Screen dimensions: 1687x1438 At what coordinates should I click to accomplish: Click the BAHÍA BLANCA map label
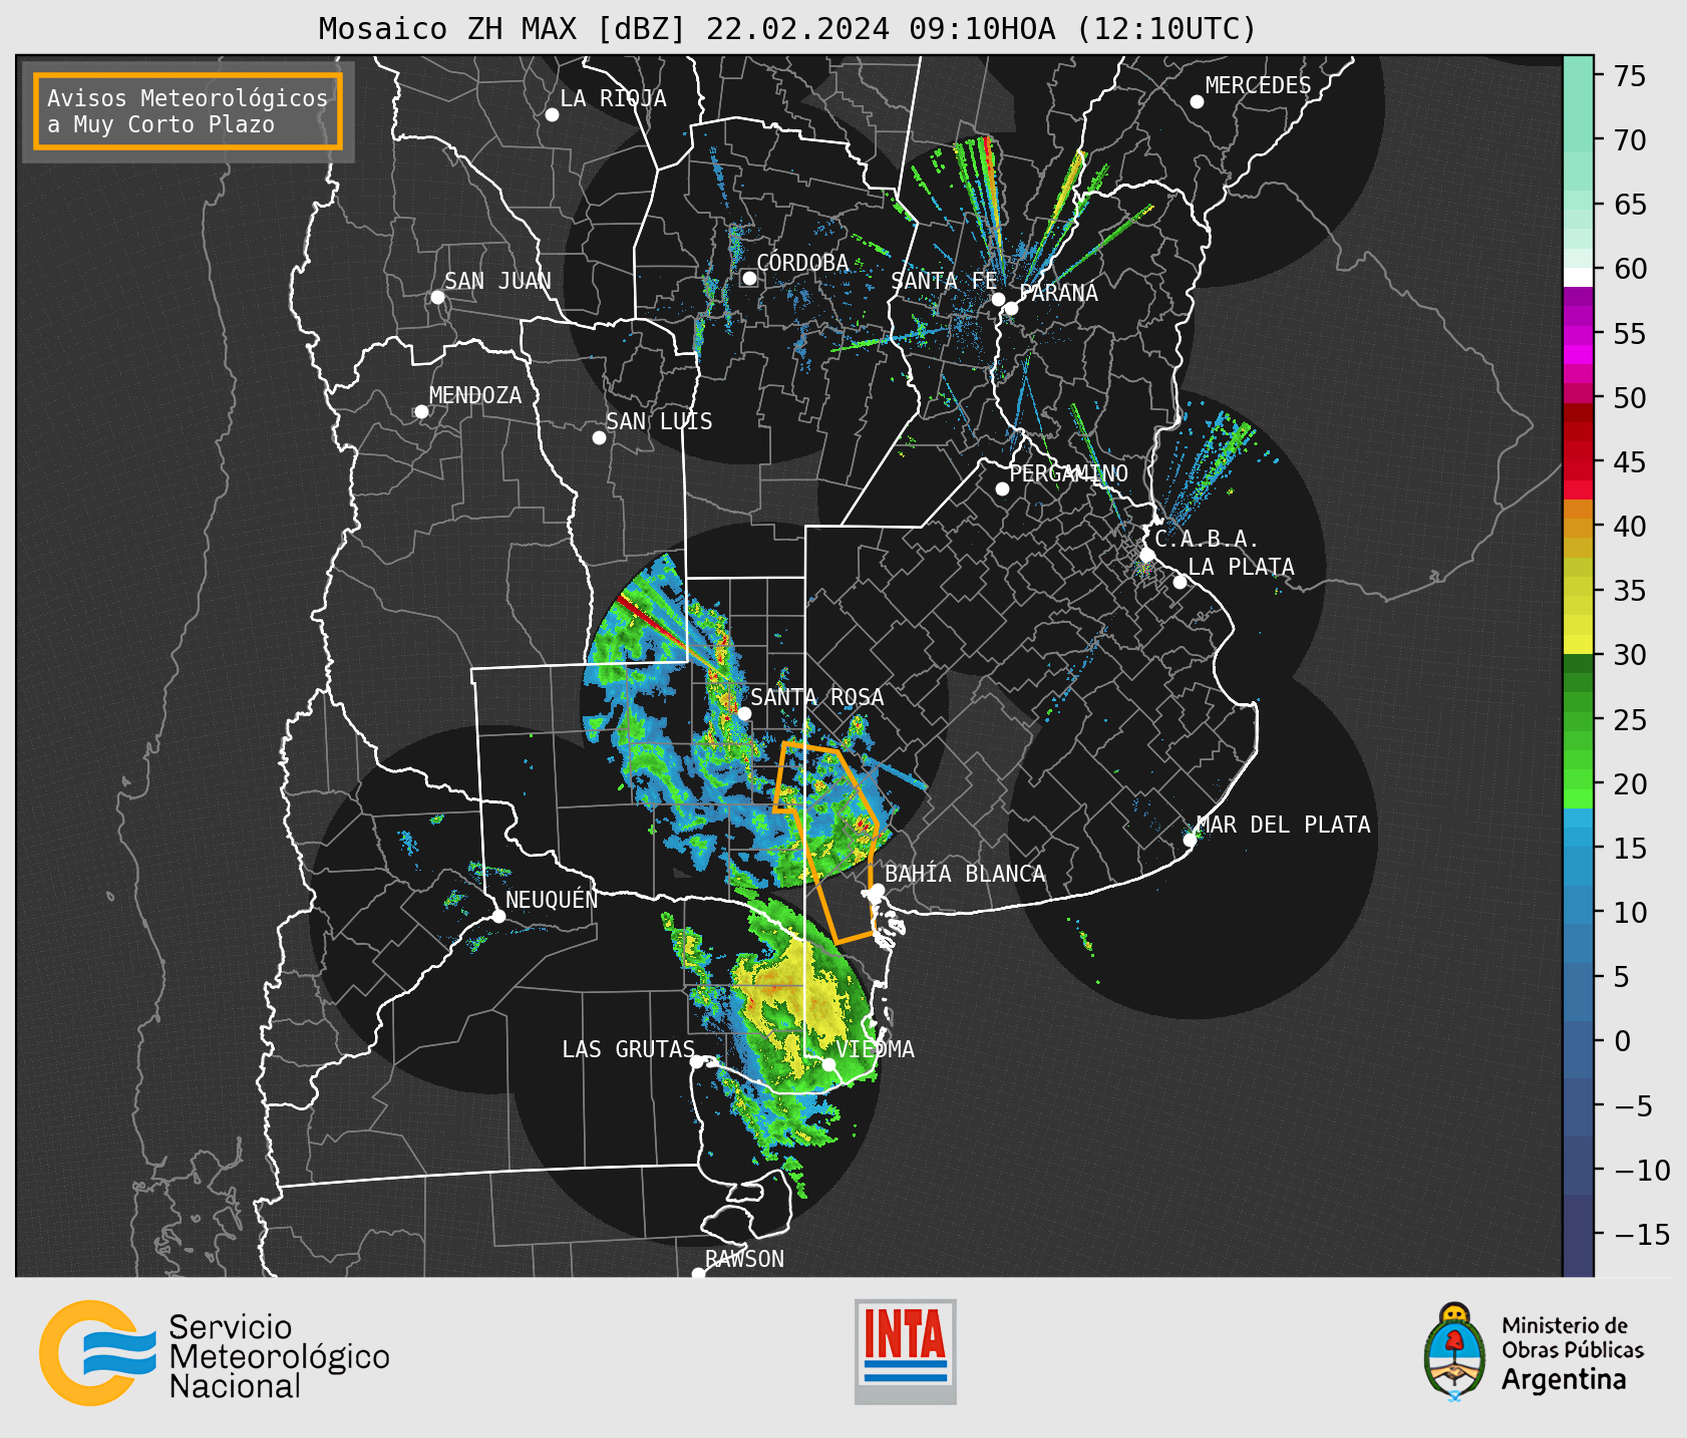[x=965, y=874]
